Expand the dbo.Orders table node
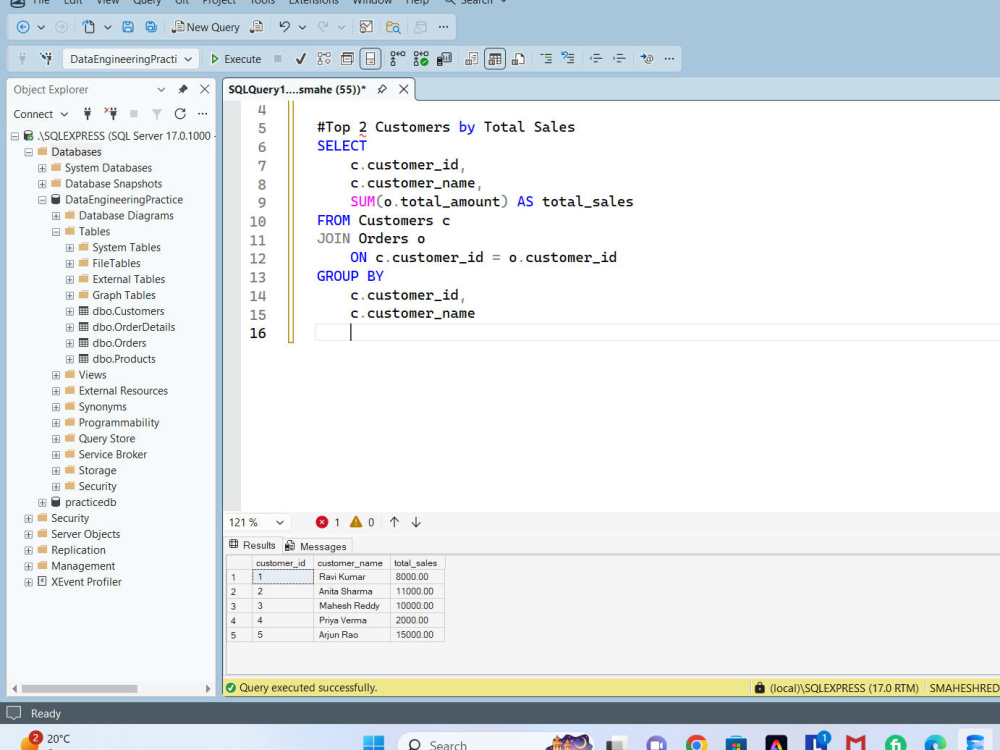The height and width of the screenshot is (750, 1000). (70, 343)
